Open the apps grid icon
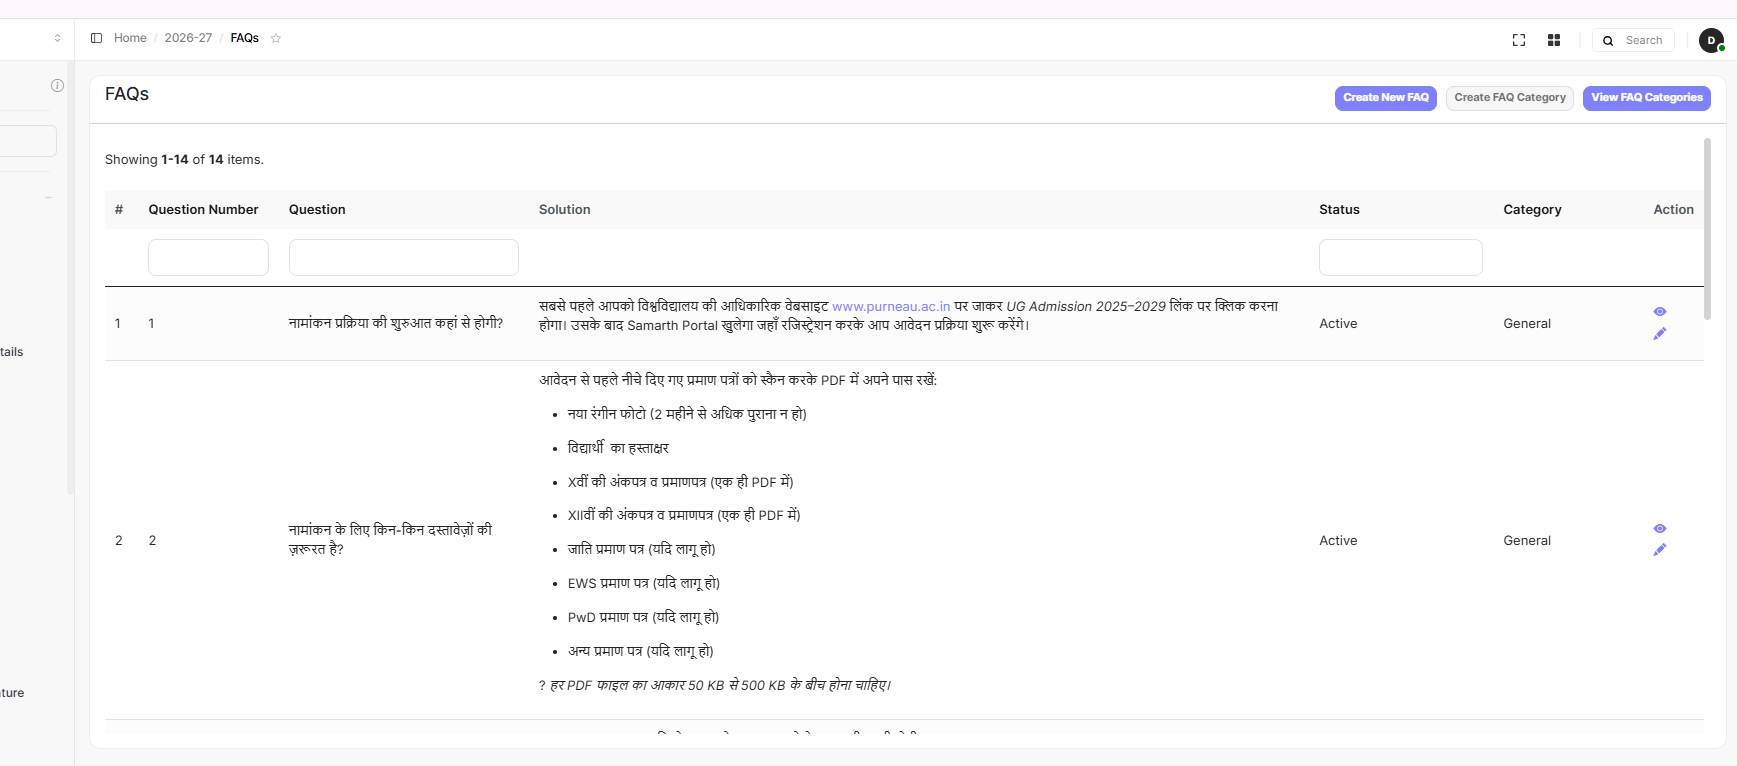 pyautogui.click(x=1553, y=40)
